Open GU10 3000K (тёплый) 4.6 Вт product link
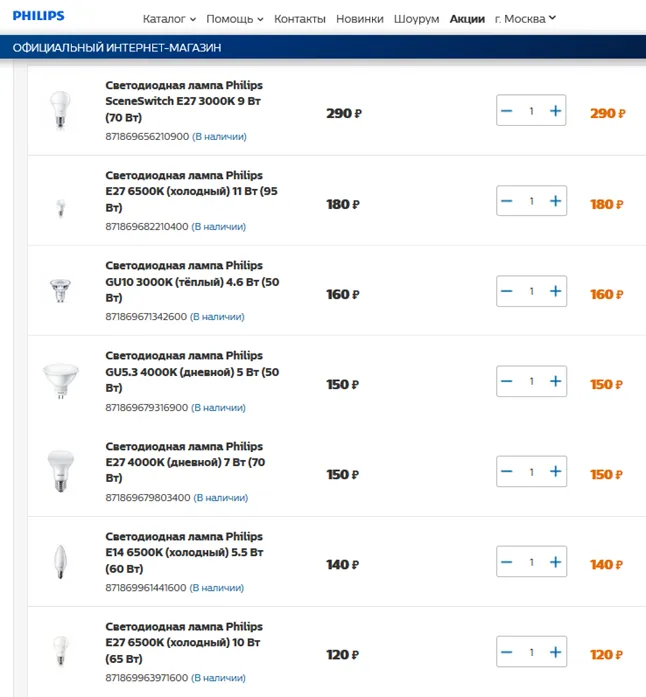The width and height of the screenshot is (646, 697). 184,281
